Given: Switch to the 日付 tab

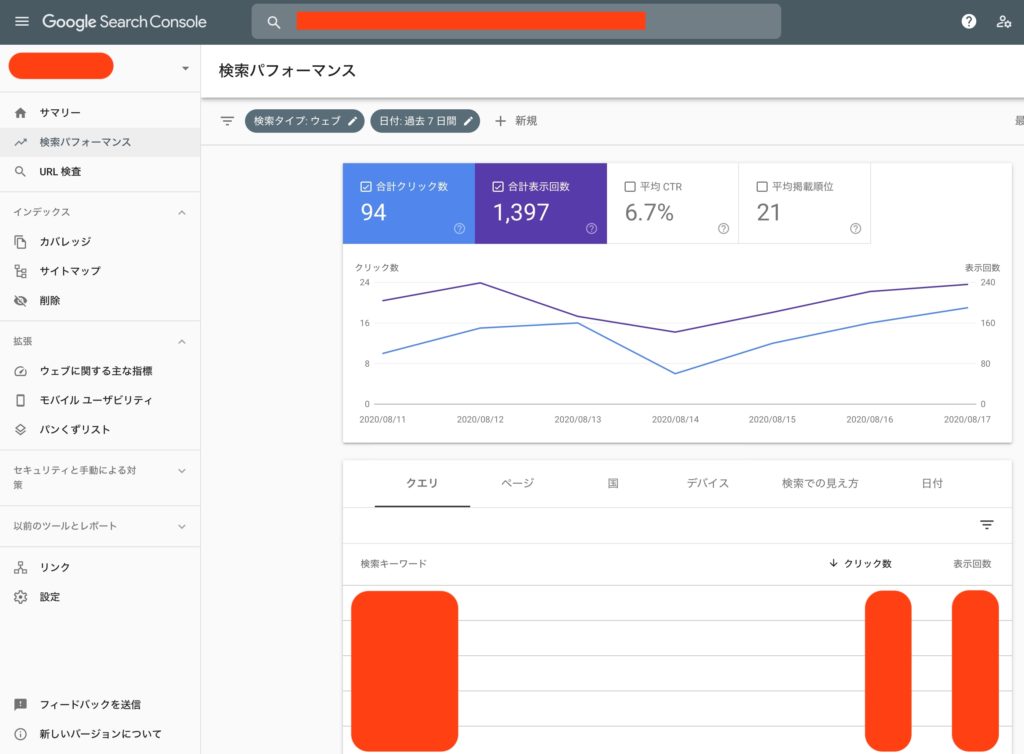Looking at the screenshot, I should [932, 484].
